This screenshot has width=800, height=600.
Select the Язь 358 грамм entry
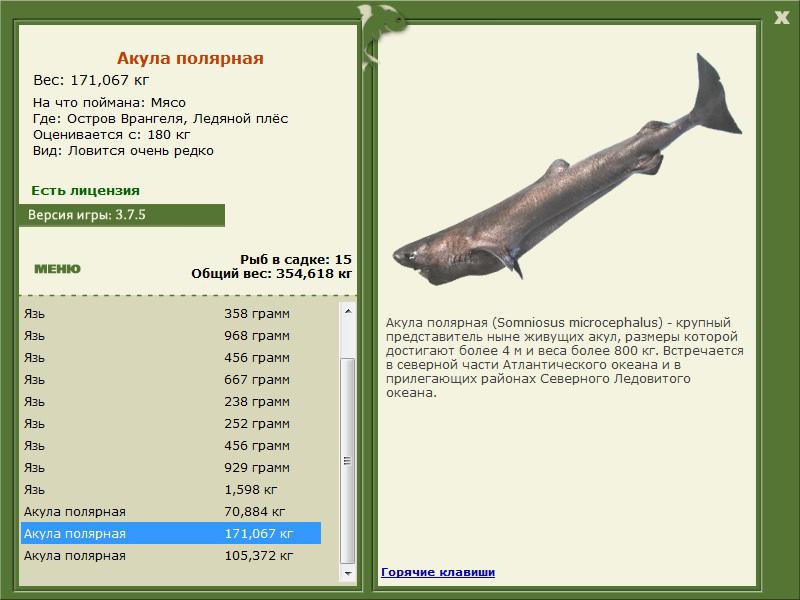171,314
